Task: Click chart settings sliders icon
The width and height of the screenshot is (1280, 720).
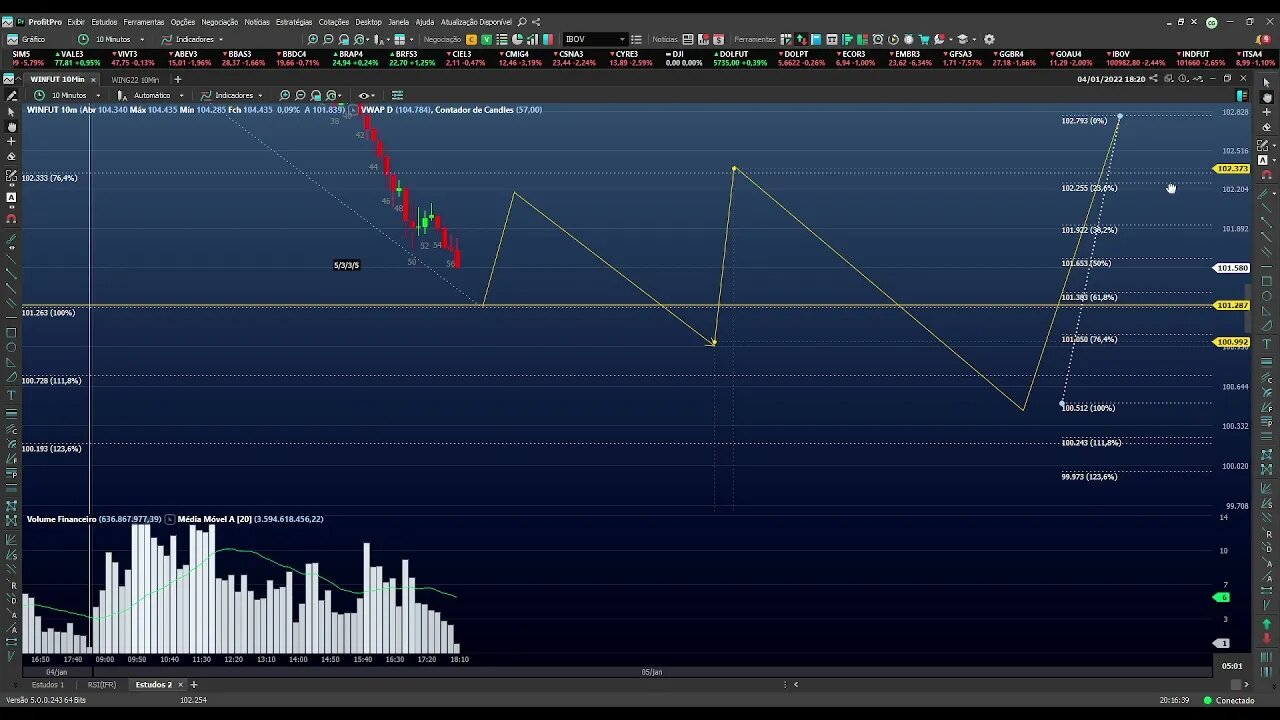Action: (x=397, y=95)
